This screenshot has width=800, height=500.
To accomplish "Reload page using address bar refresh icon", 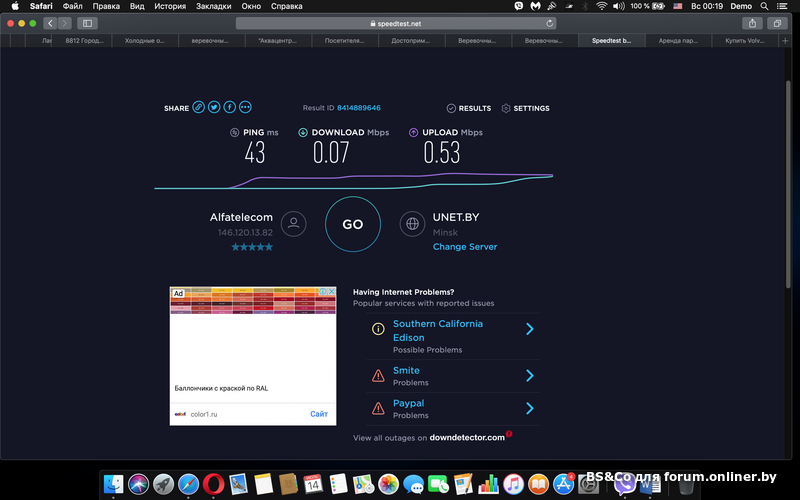I will click(x=549, y=23).
